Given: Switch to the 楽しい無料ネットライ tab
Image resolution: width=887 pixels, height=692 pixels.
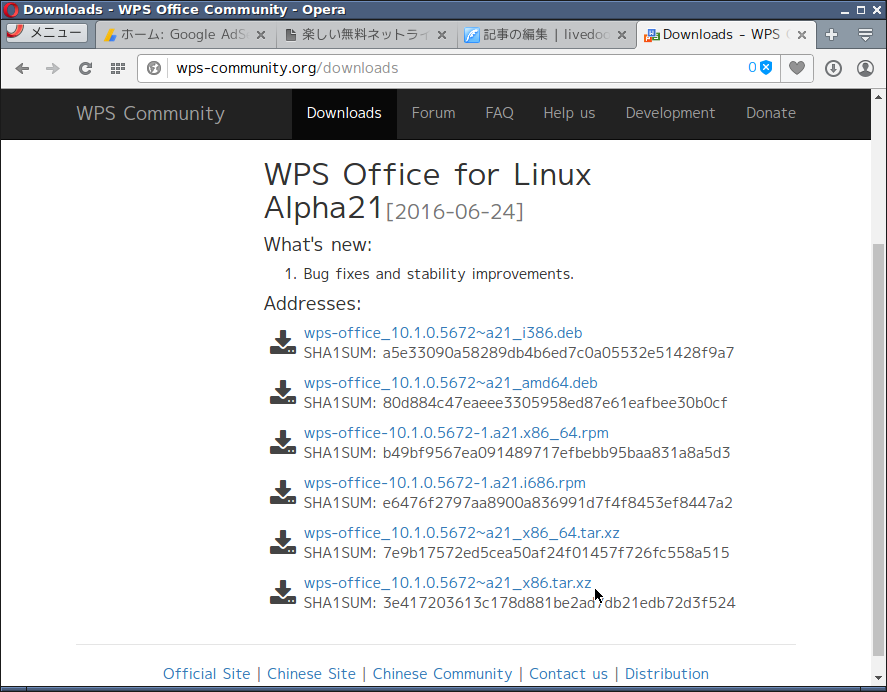Looking at the screenshot, I should point(366,35).
